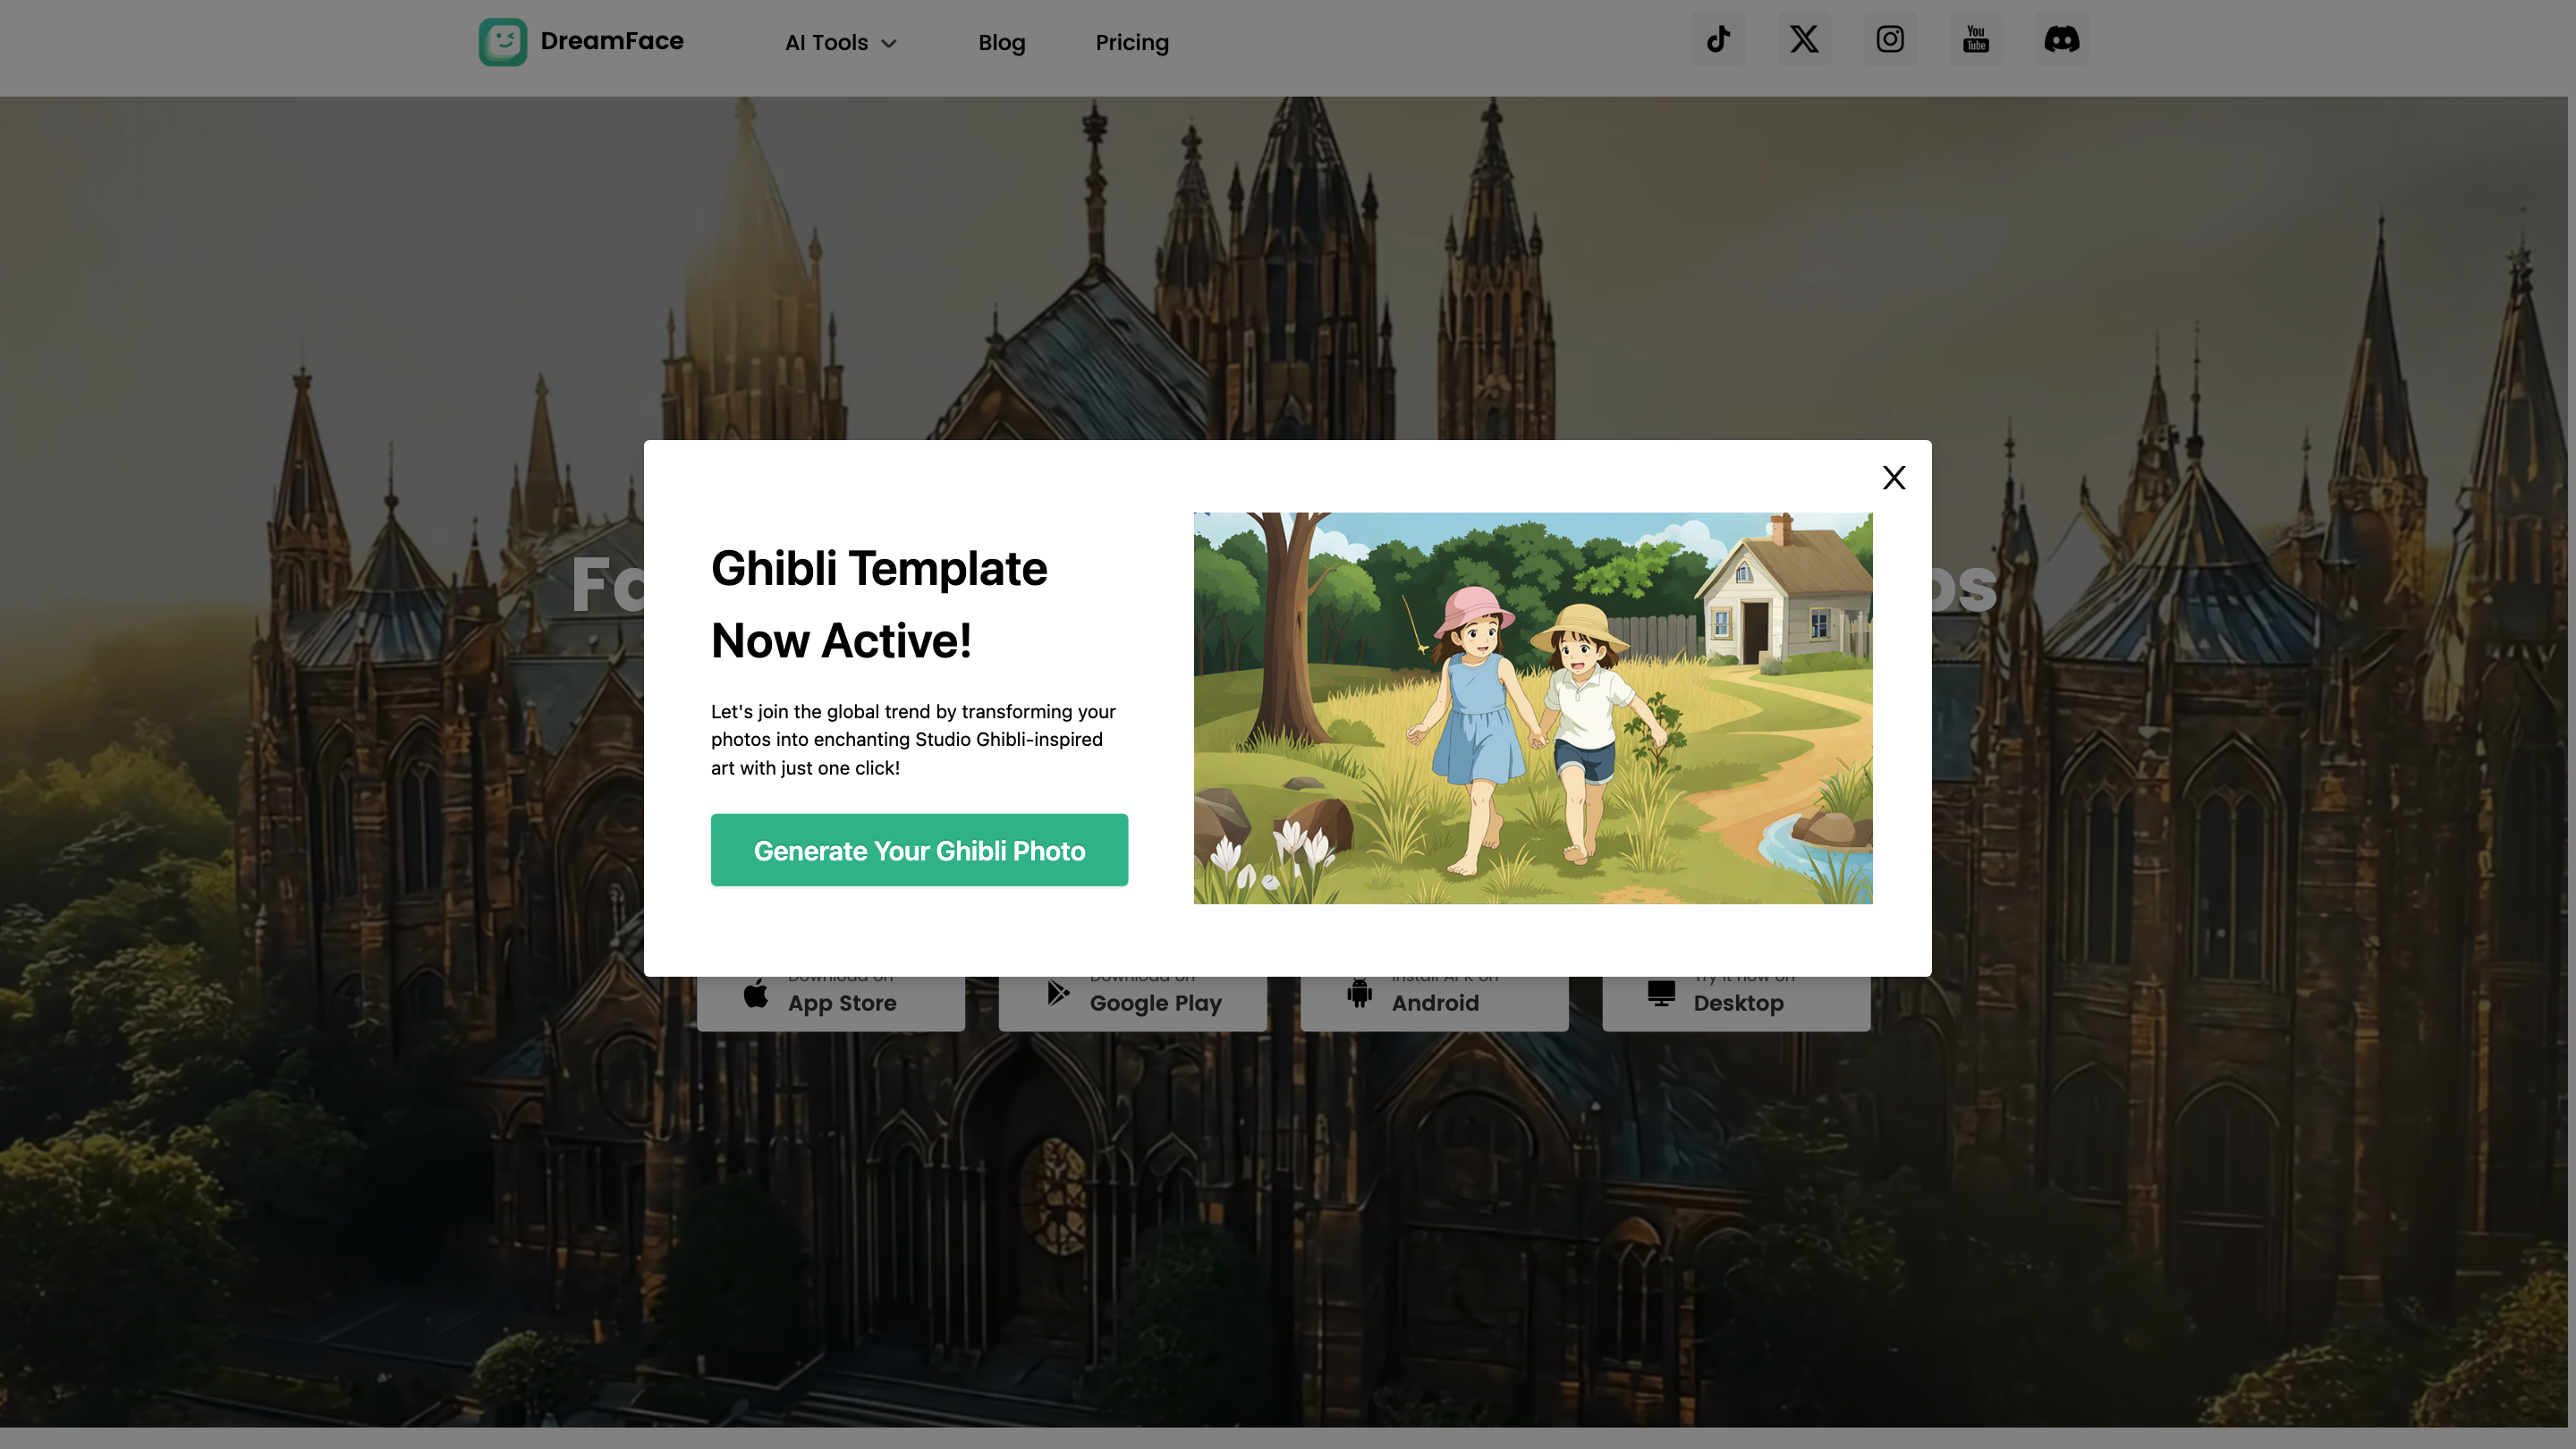2576x1449 pixels.
Task: Click the chevron next to AI Tools
Action: click(889, 44)
